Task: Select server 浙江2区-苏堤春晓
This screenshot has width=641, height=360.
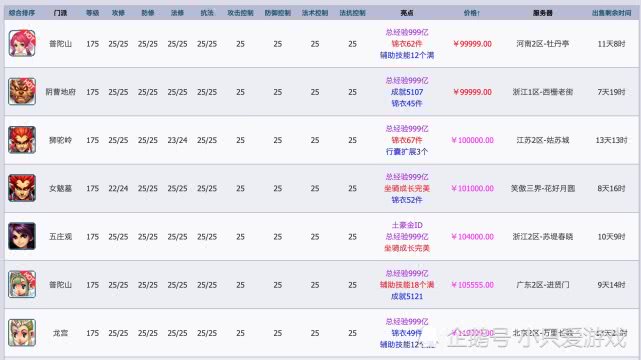Action: (x=542, y=237)
